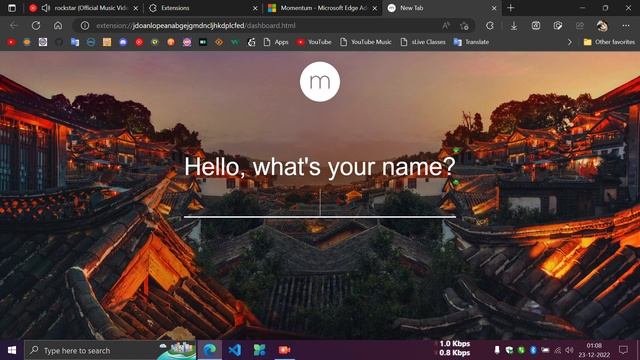Click the address bar URL
This screenshot has width=640, height=360.
coord(196,25)
